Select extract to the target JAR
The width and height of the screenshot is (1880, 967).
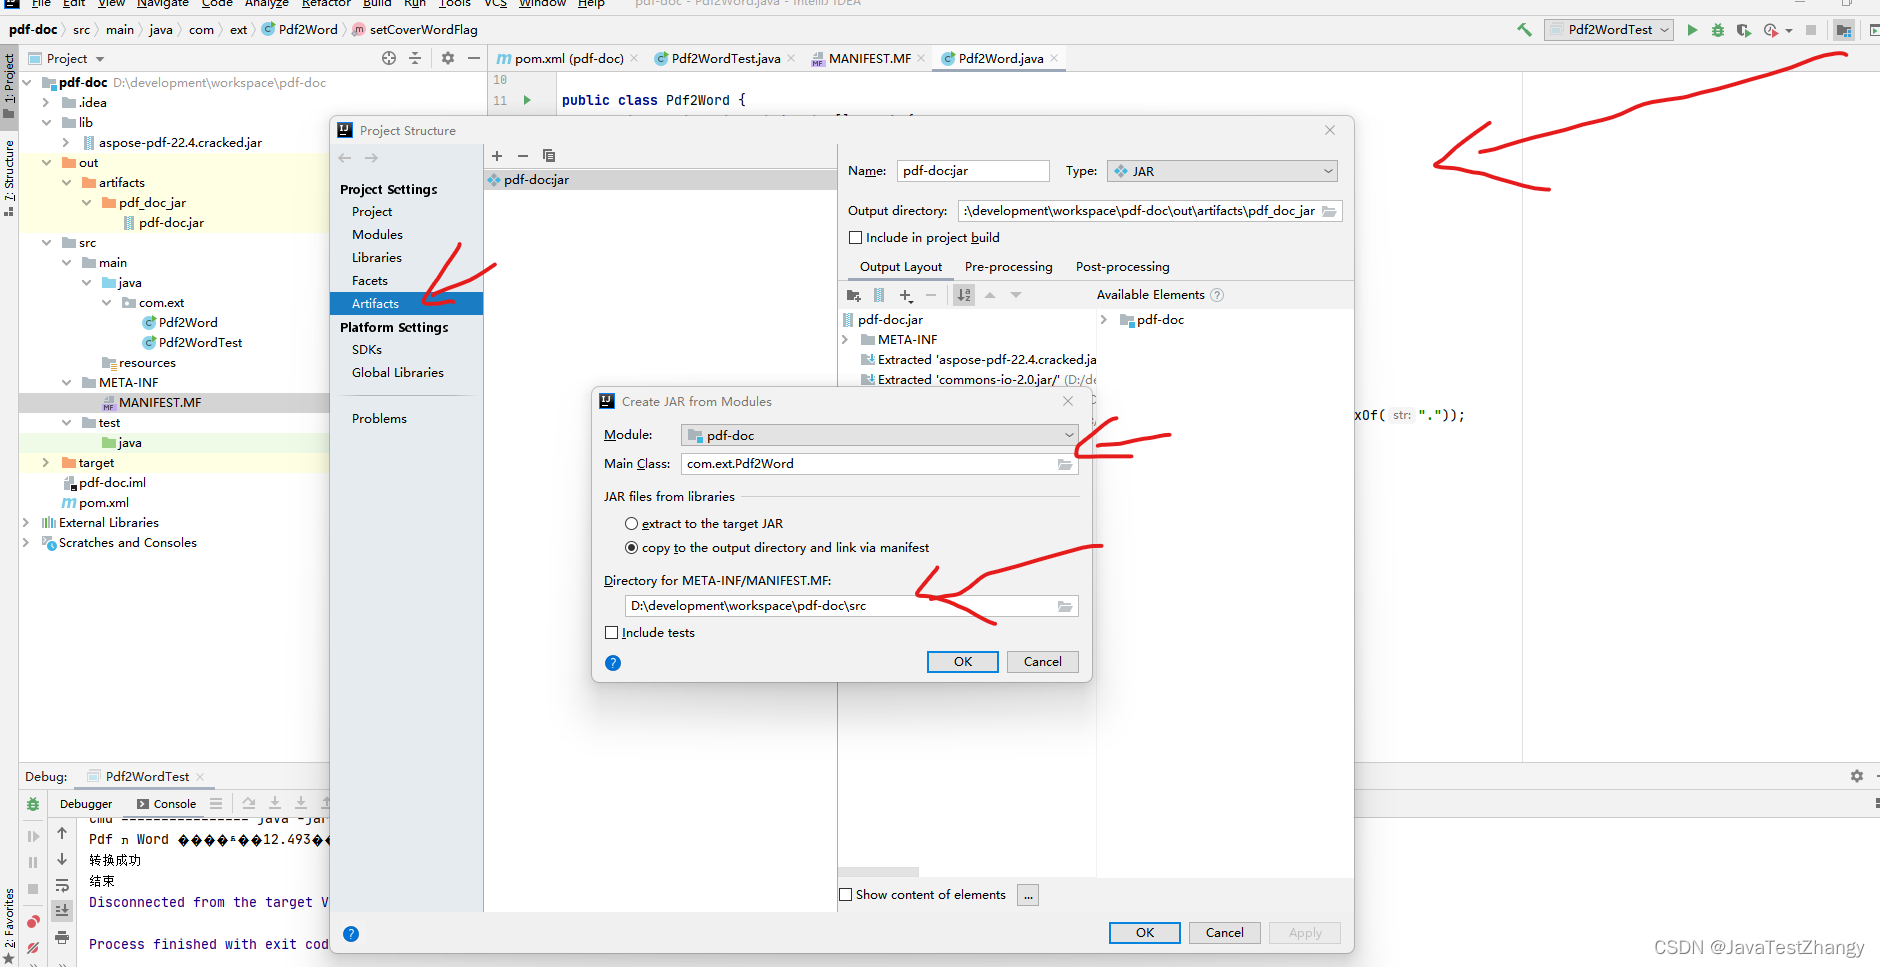pos(631,524)
